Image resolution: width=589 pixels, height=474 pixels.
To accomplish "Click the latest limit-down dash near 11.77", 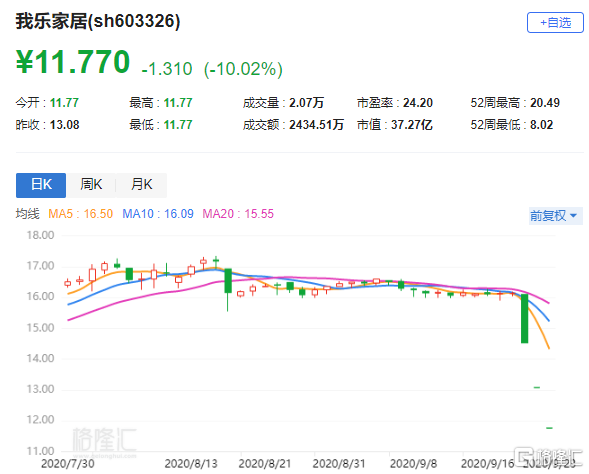I will tap(549, 428).
